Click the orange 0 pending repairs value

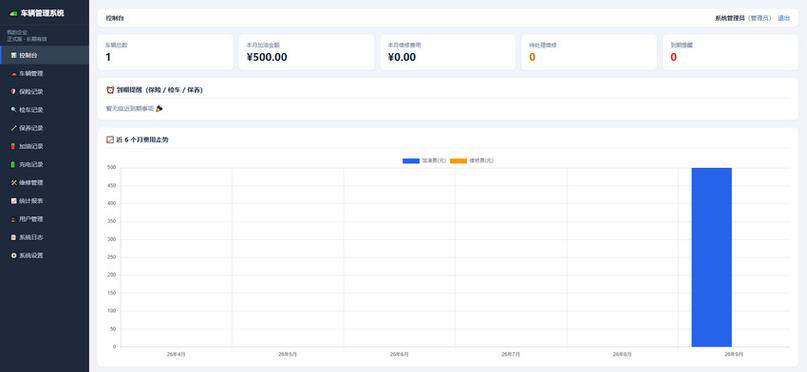click(532, 57)
